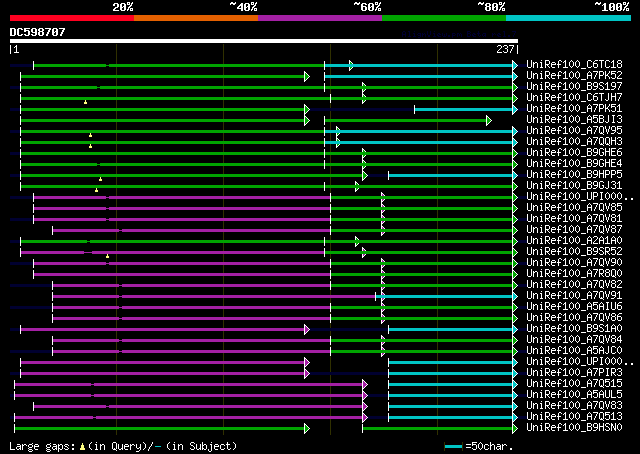Image resolution: width=640 pixels, height=454 pixels.
Task: Select the UniRef100_A2A1A0 label
Action: [x=574, y=241]
